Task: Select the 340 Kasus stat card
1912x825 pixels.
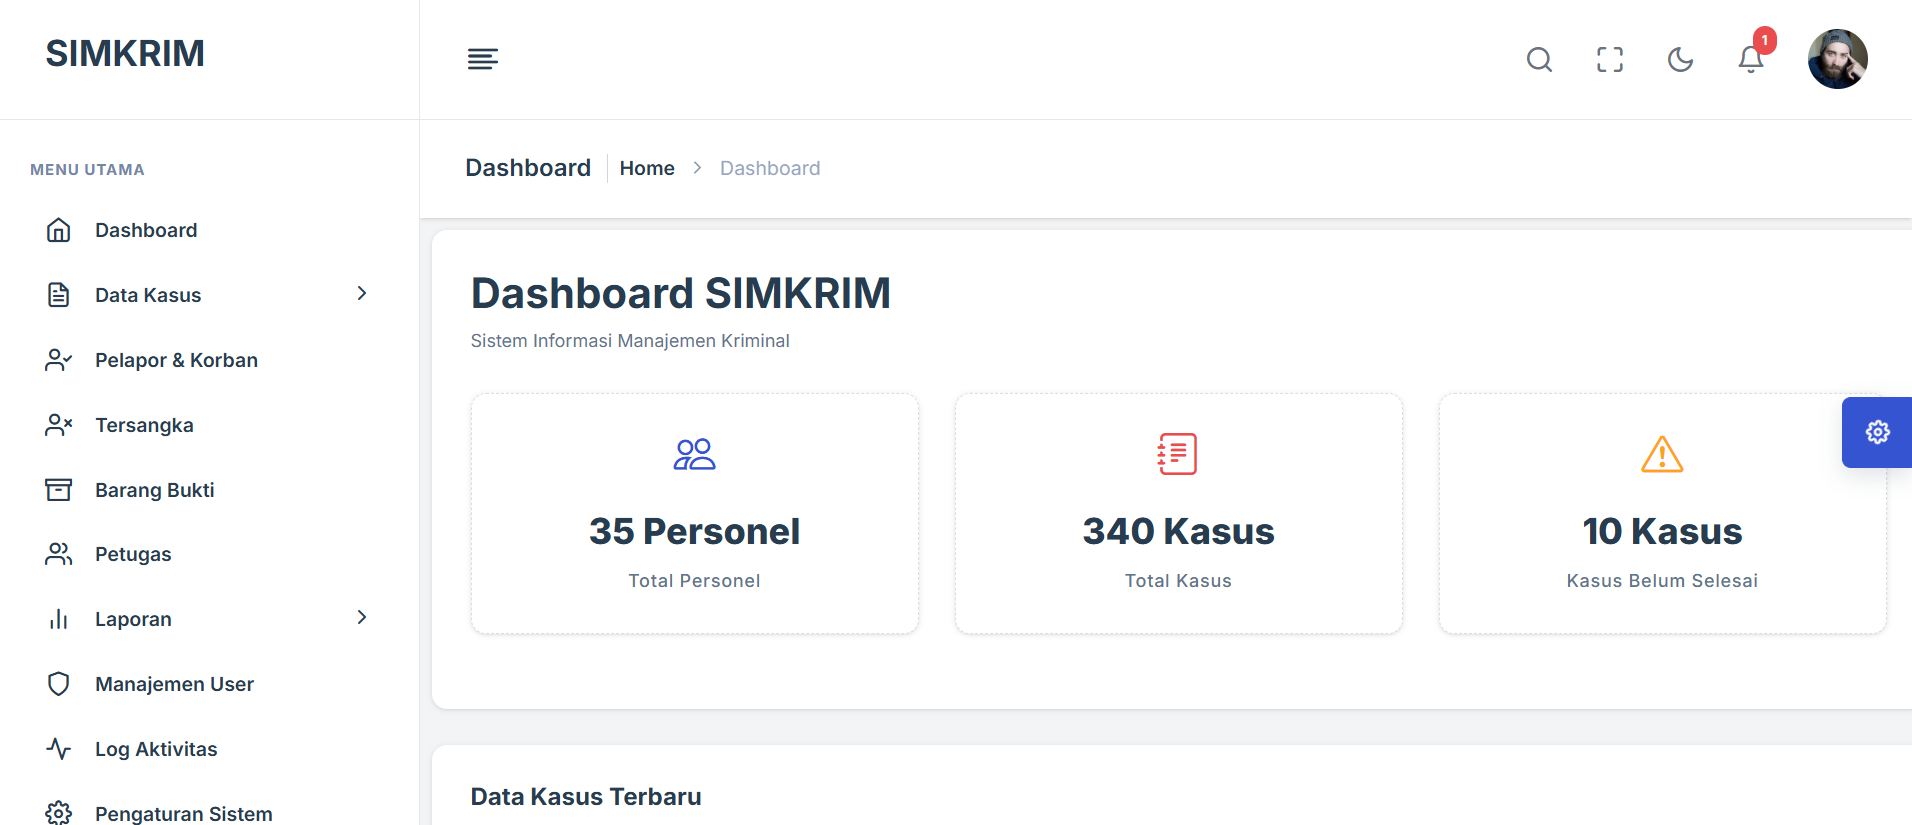Action: [x=1178, y=513]
